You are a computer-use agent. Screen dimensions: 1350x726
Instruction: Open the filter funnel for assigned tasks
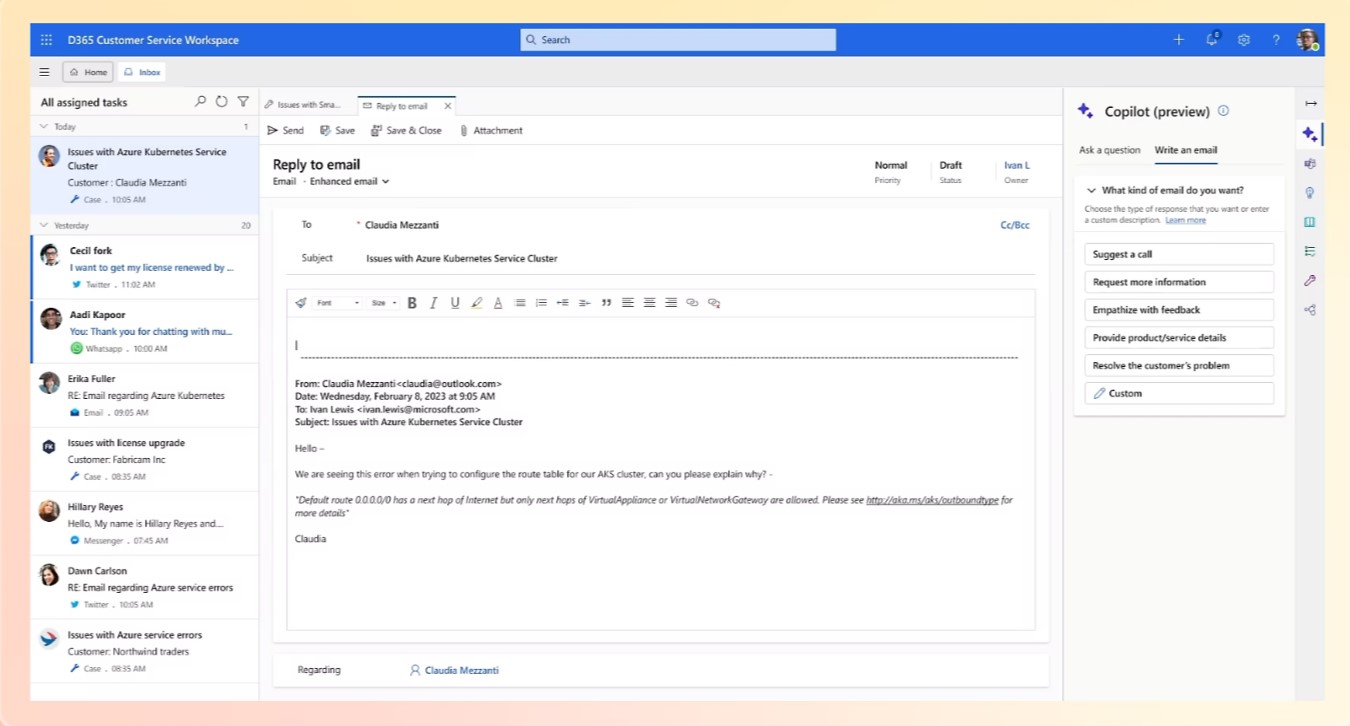[243, 102]
